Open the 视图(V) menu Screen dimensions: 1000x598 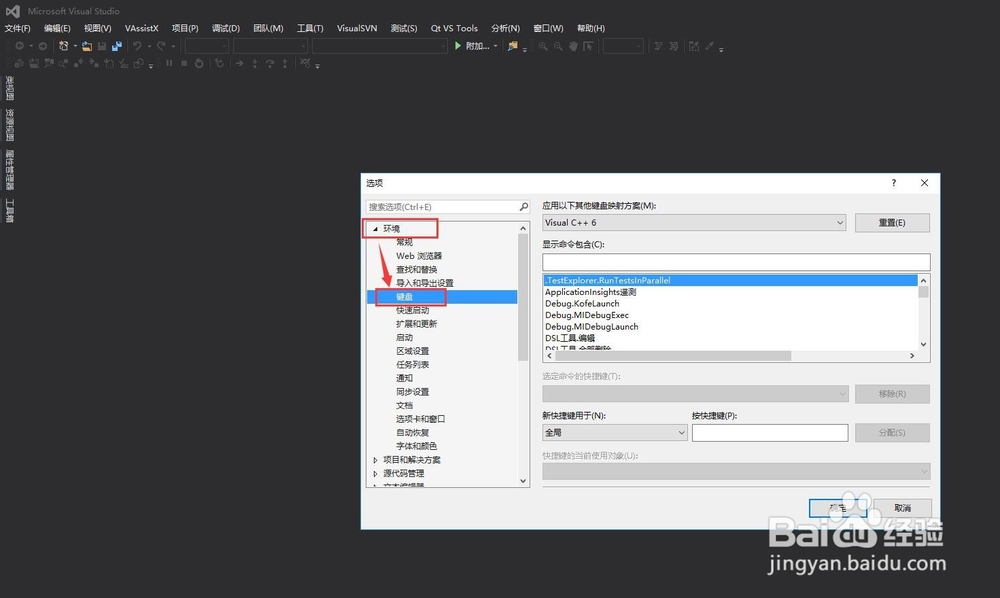click(98, 28)
